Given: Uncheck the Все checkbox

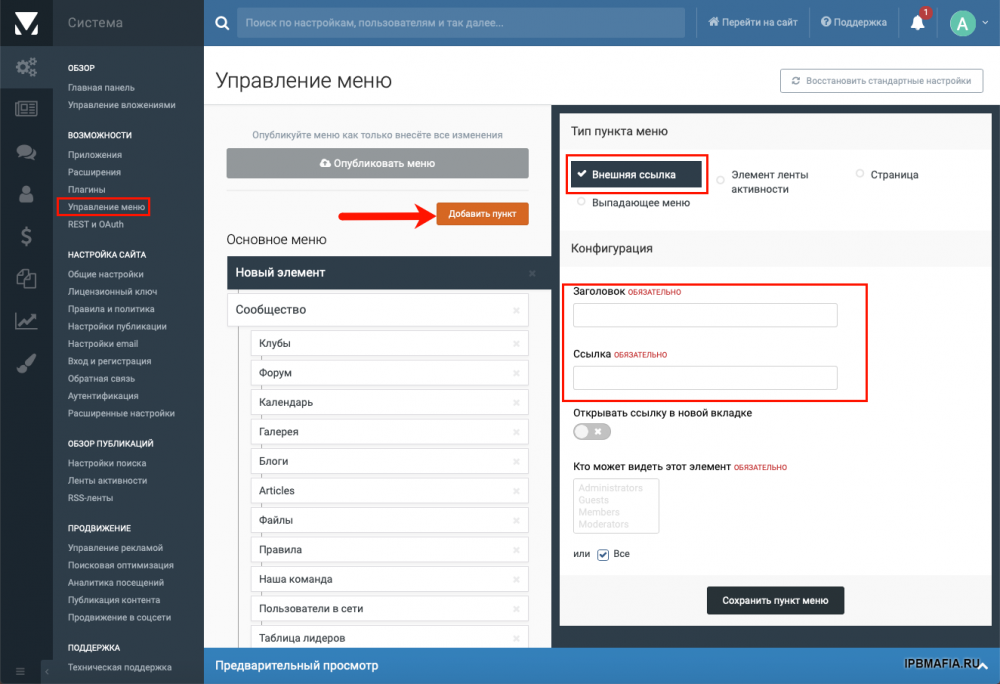Looking at the screenshot, I should 603,555.
